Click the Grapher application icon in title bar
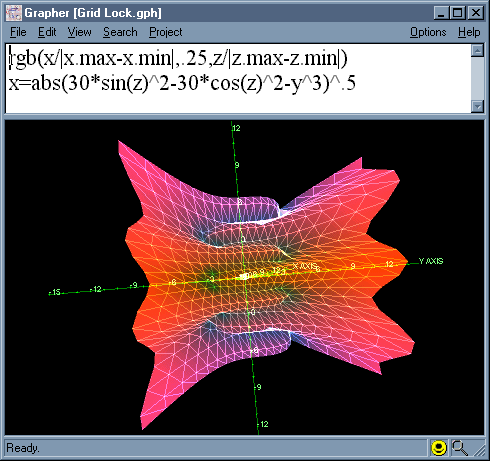Viewport: 490px width, 461px height. 14,13
